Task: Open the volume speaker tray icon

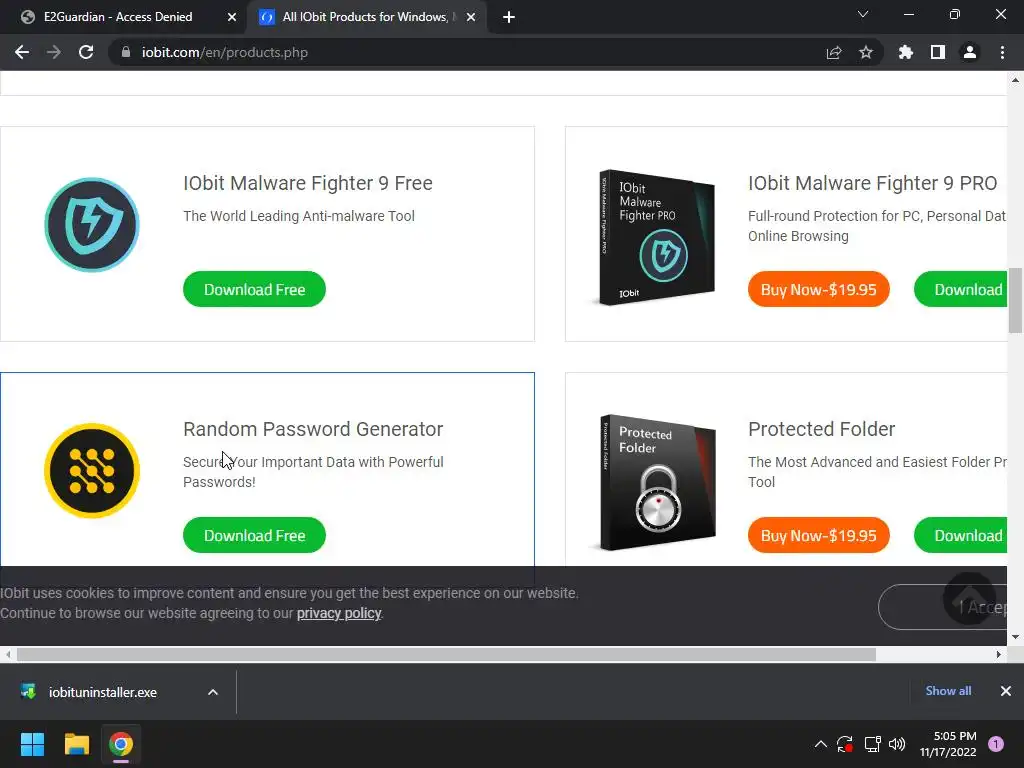Action: pyautogui.click(x=897, y=744)
